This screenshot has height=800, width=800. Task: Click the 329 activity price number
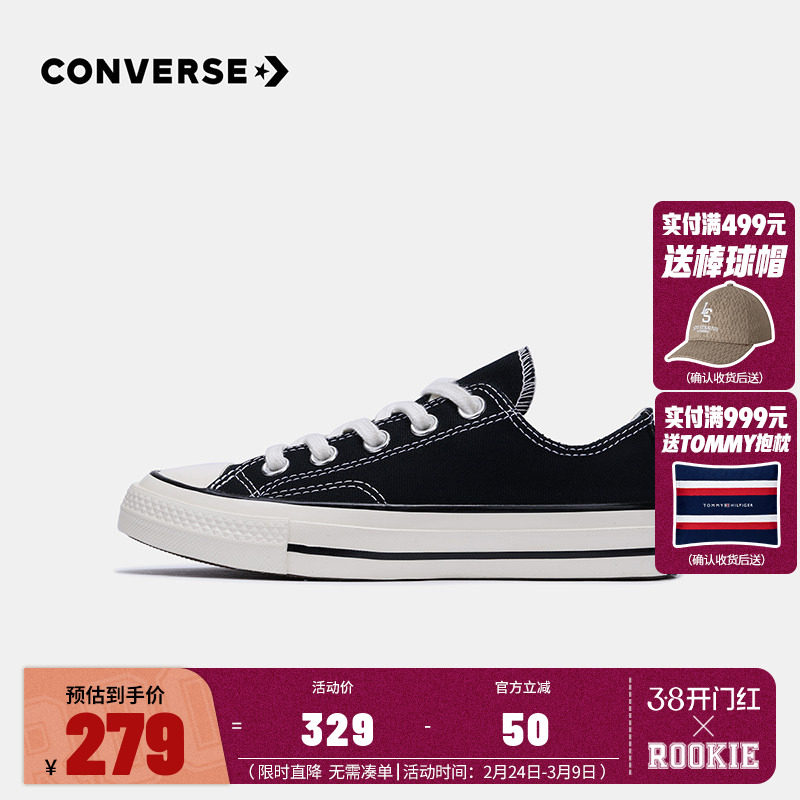click(x=338, y=729)
